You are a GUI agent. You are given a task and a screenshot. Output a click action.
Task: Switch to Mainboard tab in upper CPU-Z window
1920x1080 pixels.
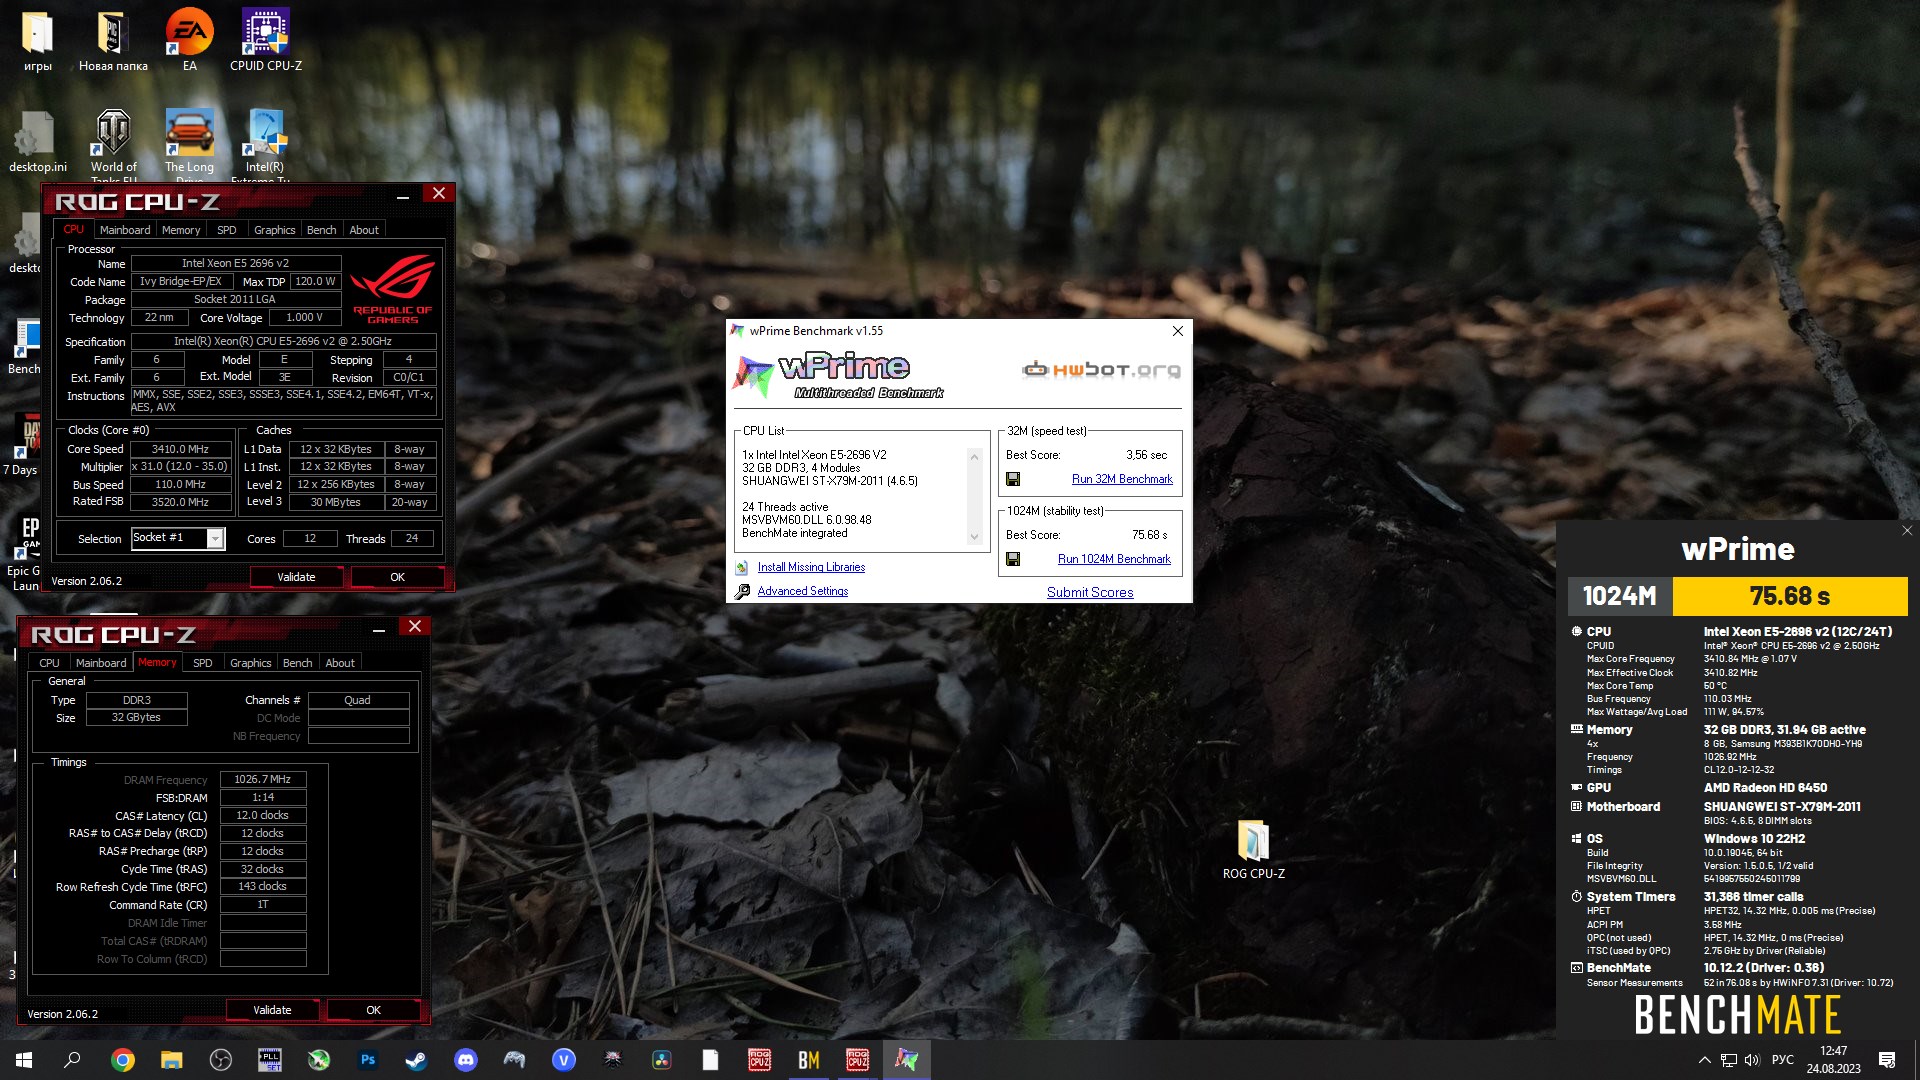click(x=125, y=230)
